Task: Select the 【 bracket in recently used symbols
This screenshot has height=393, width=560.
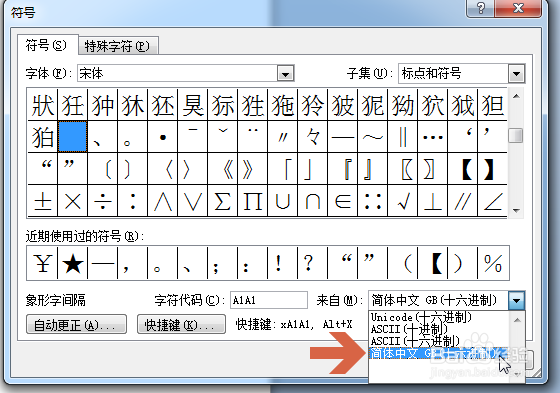Action: tap(432, 263)
